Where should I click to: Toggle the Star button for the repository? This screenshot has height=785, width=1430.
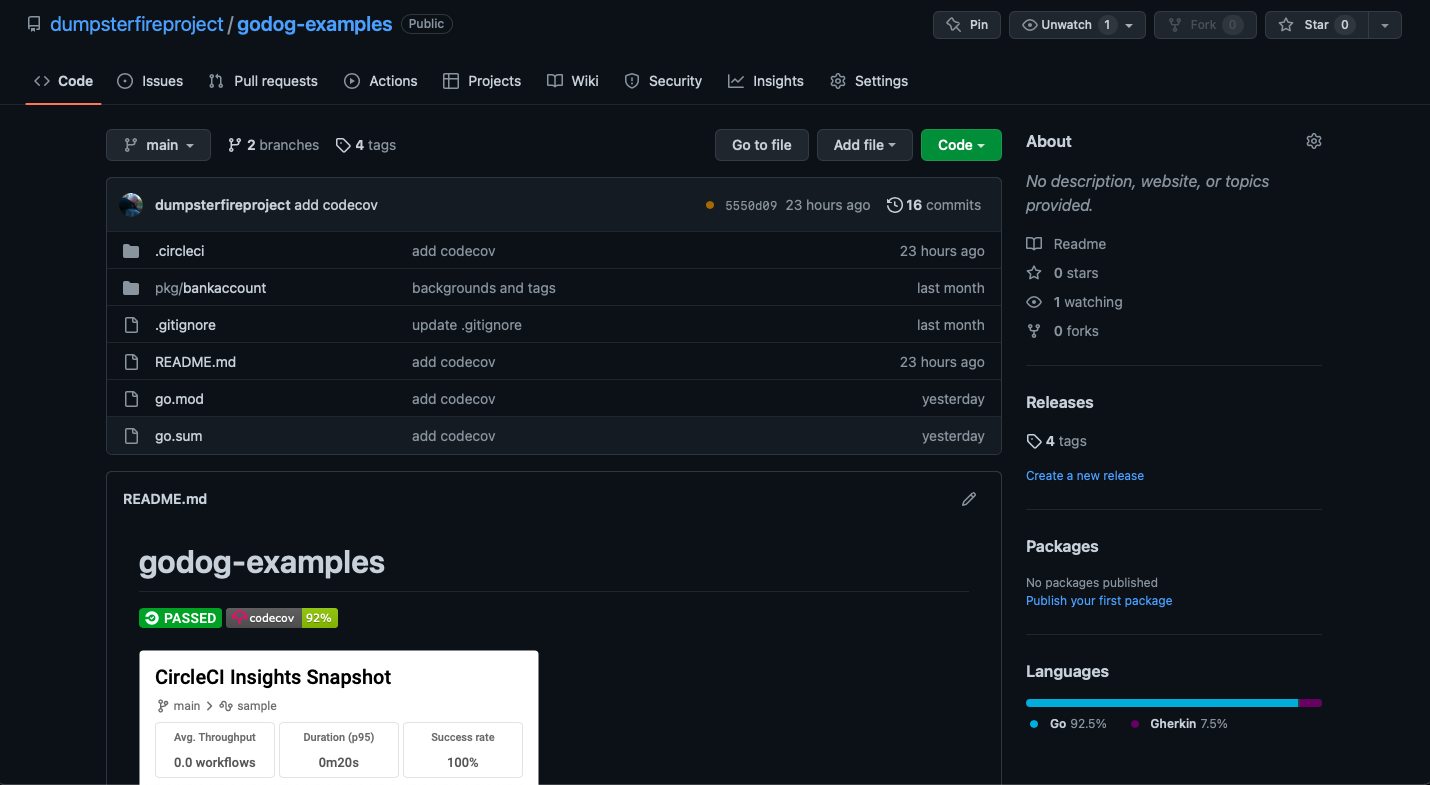pyautogui.click(x=1316, y=25)
